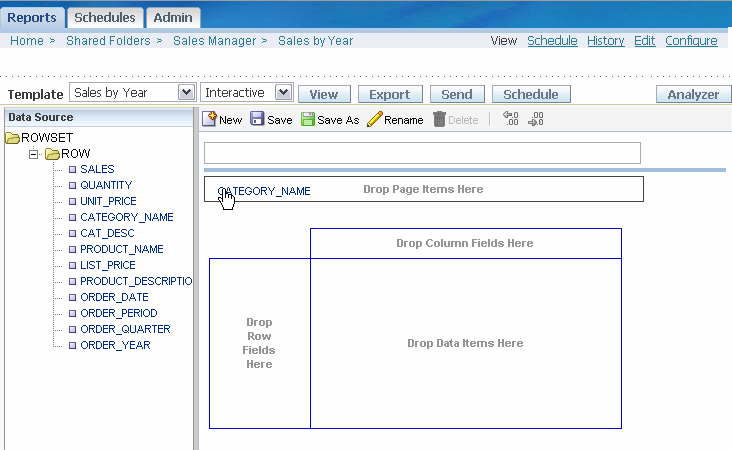
Task: Click the Schedule link in top-right navigation
Action: point(552,41)
